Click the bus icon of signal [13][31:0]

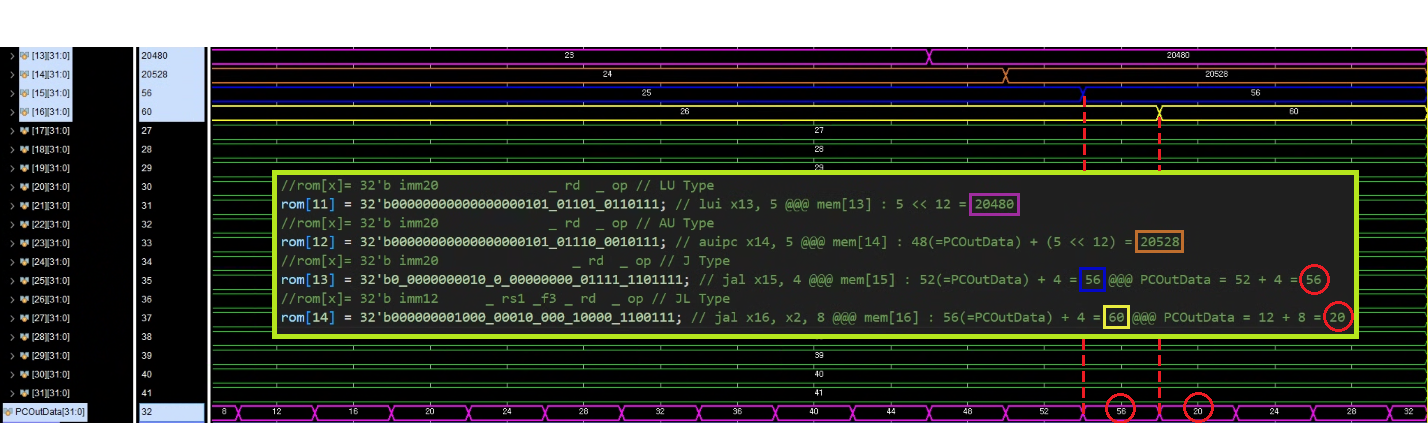pyautogui.click(x=25, y=56)
